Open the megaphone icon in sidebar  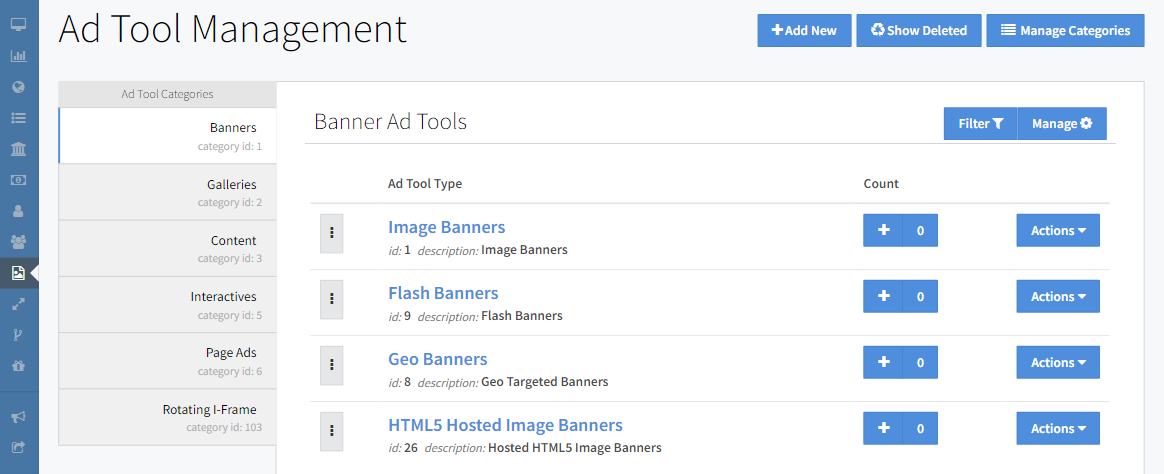18,416
